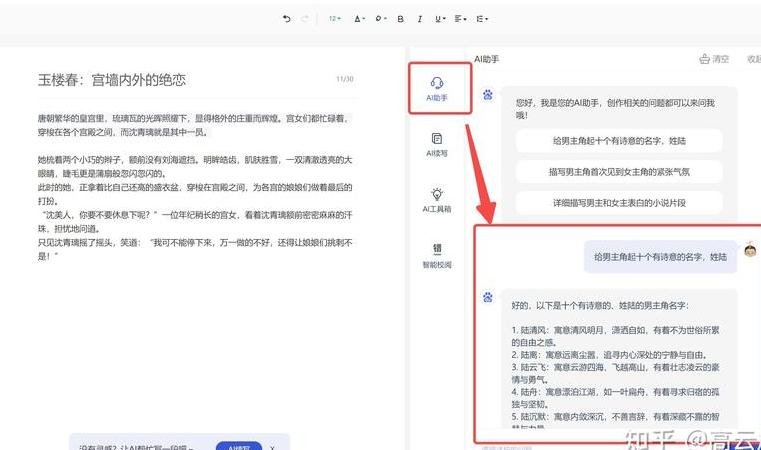
Task: Click the 清空 clear chat button
Action: (714, 59)
